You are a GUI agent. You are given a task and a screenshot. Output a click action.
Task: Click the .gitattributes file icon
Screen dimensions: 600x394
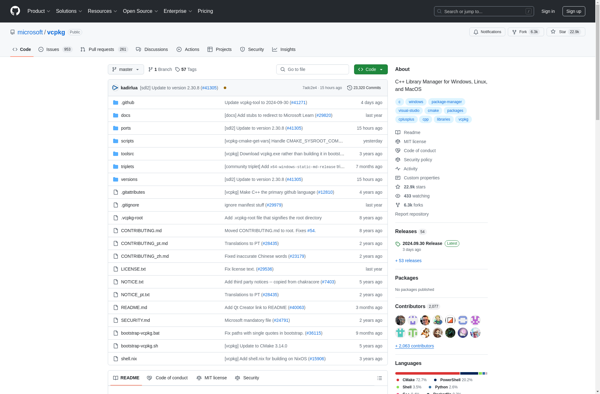pyautogui.click(x=116, y=192)
